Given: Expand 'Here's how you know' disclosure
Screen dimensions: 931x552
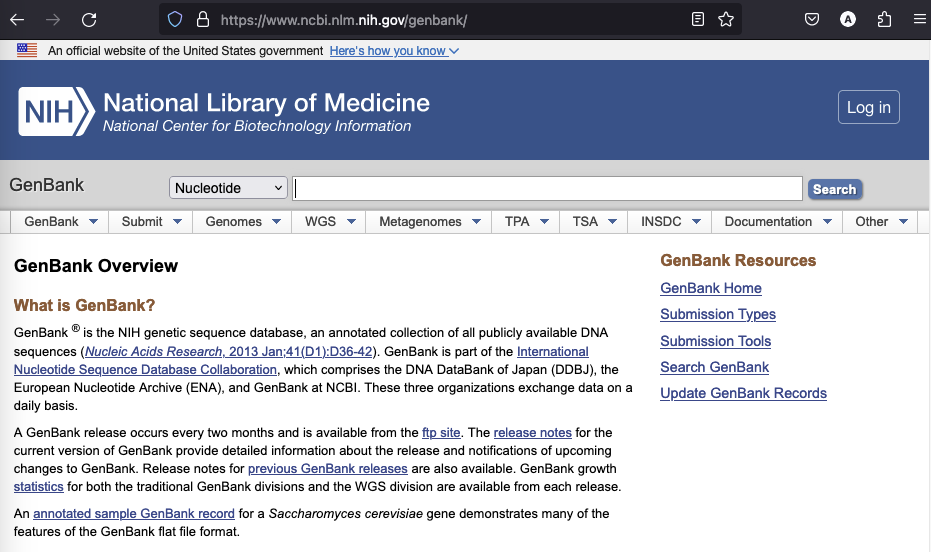Looking at the screenshot, I should (394, 51).
